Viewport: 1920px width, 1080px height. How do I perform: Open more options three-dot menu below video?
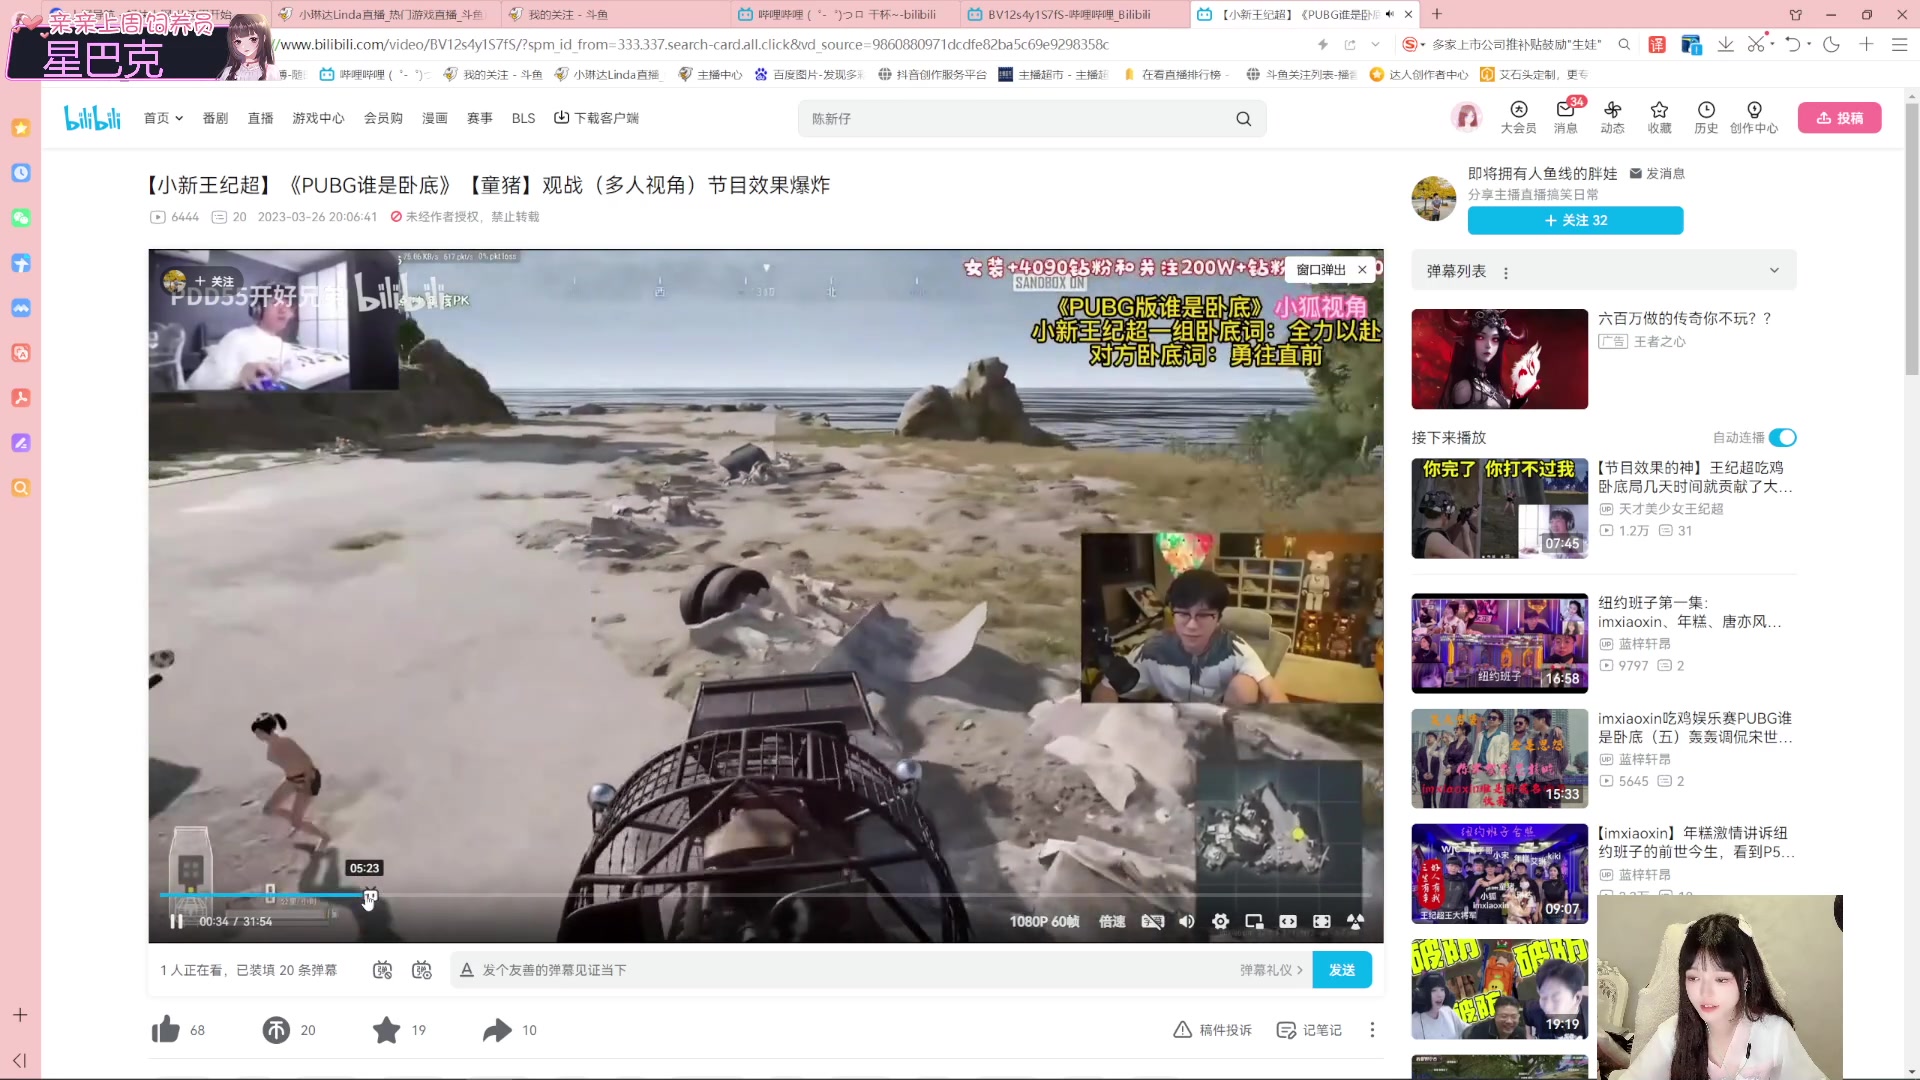pos(1372,1030)
